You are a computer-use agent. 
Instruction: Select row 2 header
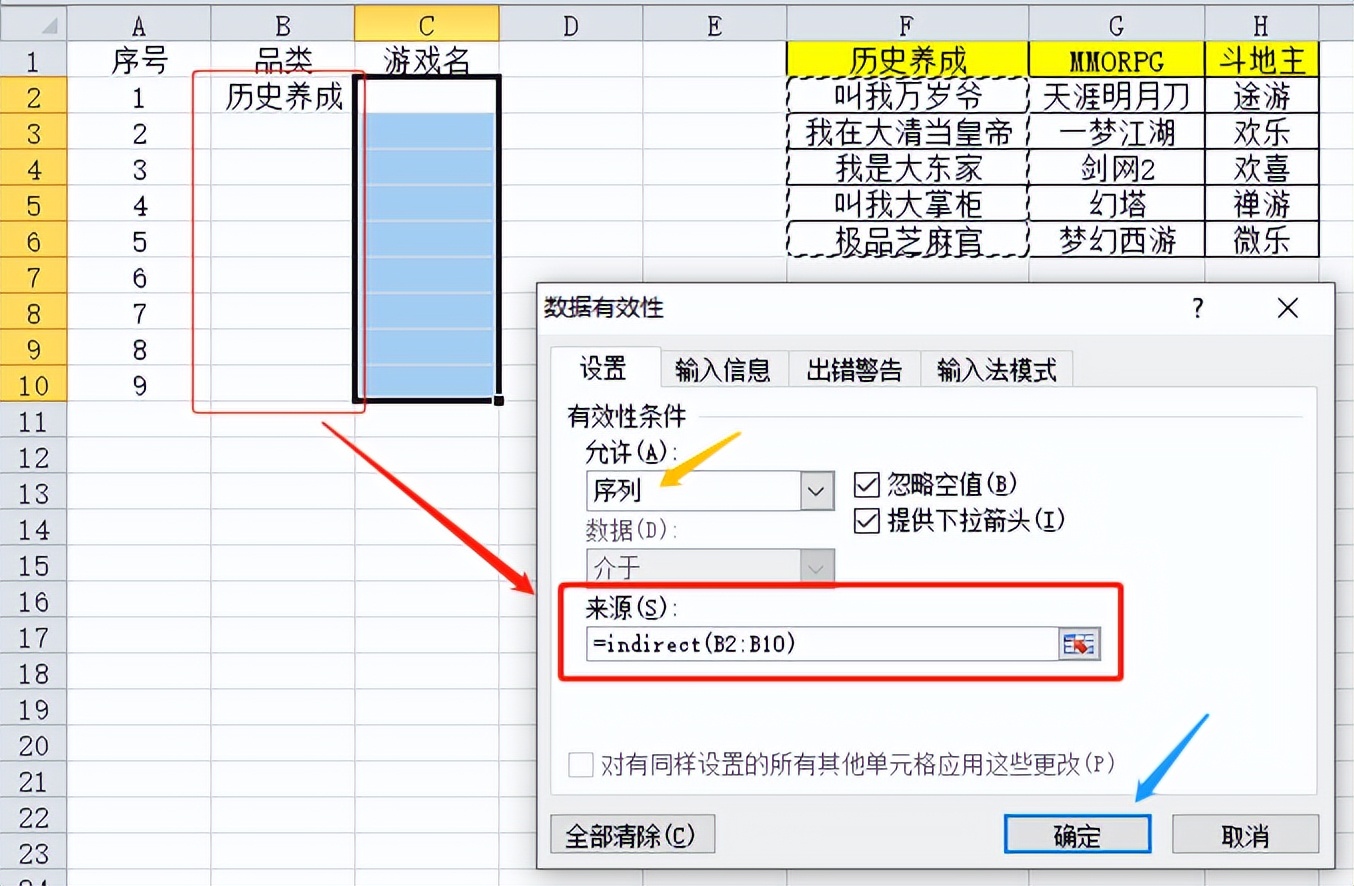pyautogui.click(x=33, y=97)
